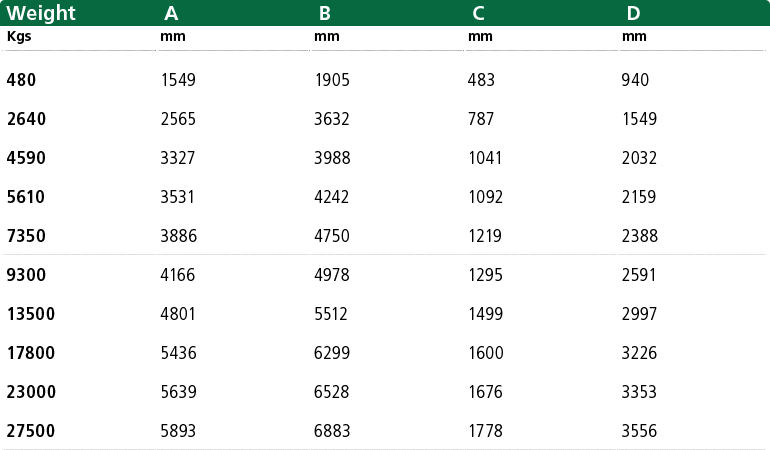Click cell value 1219 in column C

pyautogui.click(x=485, y=236)
